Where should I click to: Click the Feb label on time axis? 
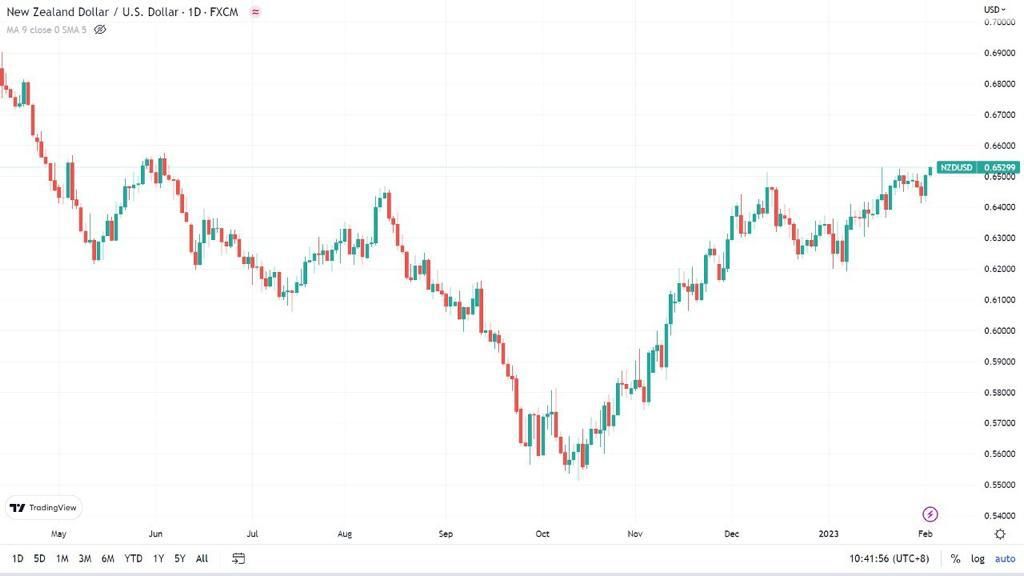point(925,534)
